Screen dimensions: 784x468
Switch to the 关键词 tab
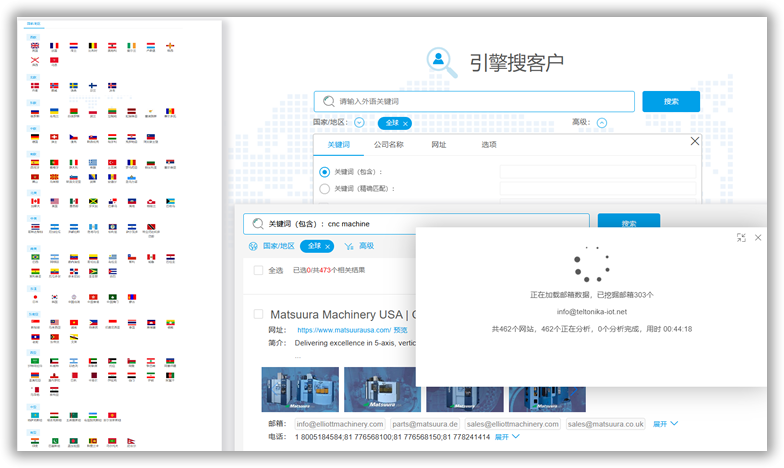338,144
